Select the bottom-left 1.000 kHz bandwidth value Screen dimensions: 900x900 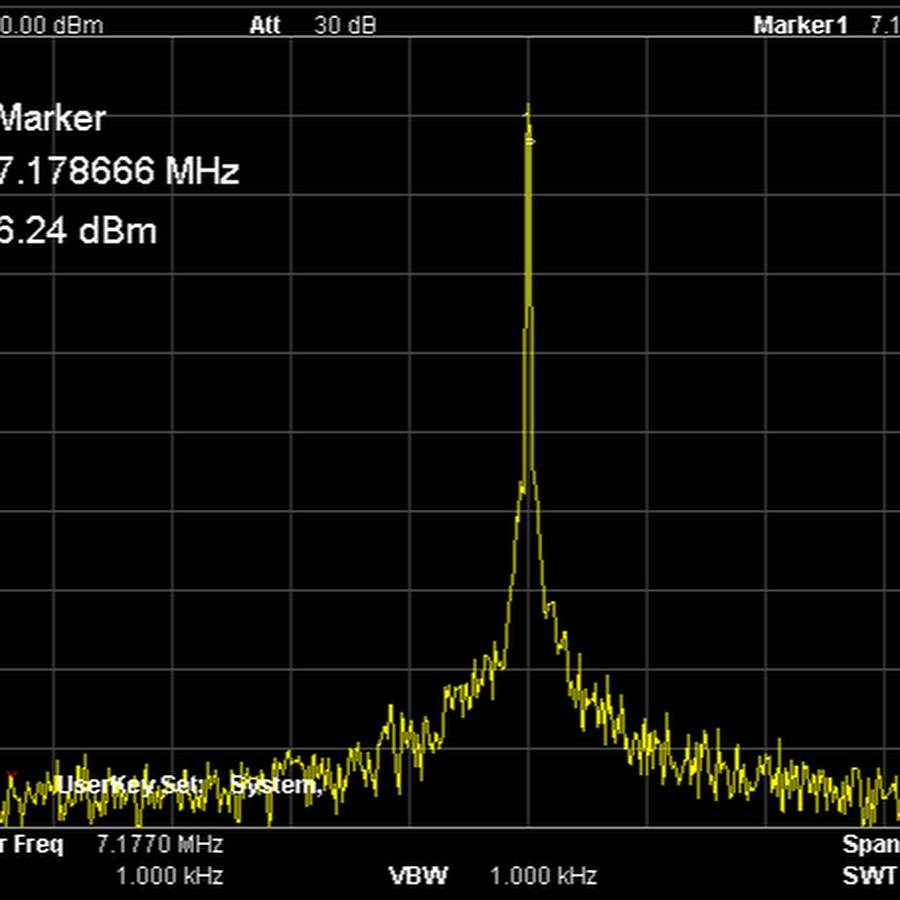click(169, 877)
